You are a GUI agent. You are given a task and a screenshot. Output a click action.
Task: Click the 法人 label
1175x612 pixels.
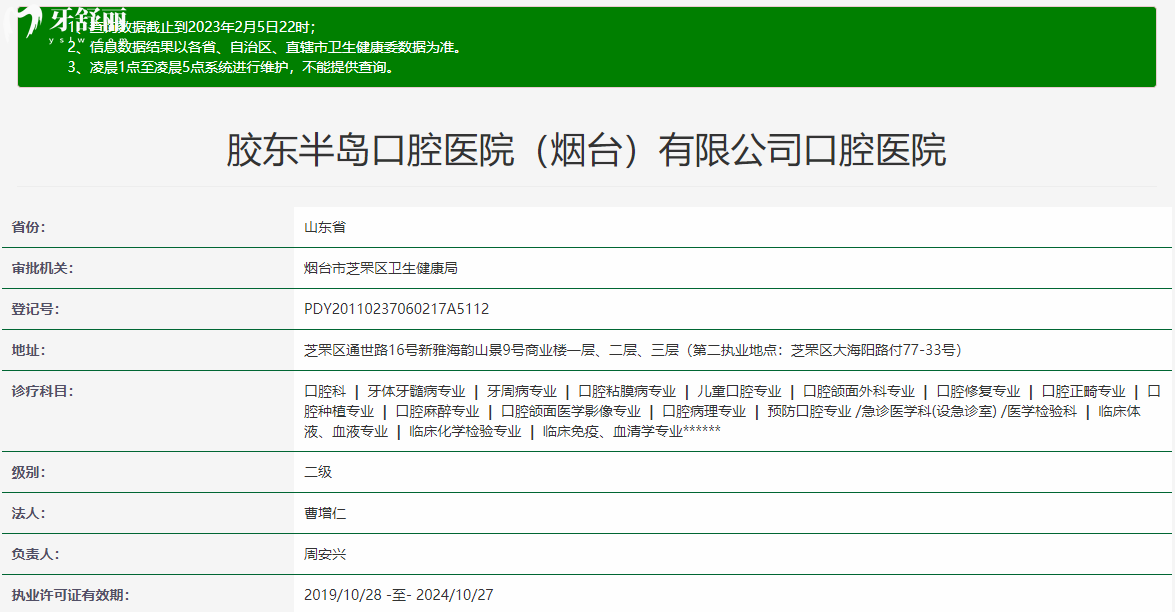28,513
